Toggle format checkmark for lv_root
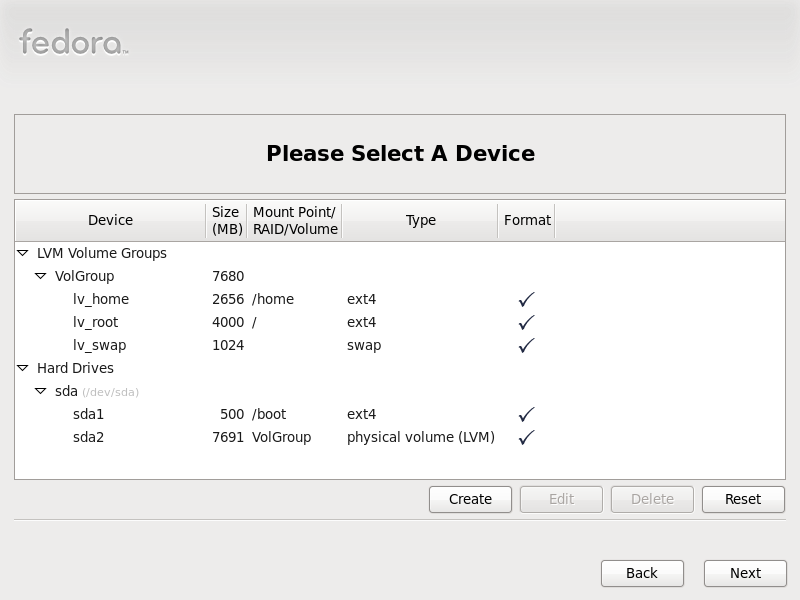Screen dimensions: 800x600 click(x=527, y=322)
